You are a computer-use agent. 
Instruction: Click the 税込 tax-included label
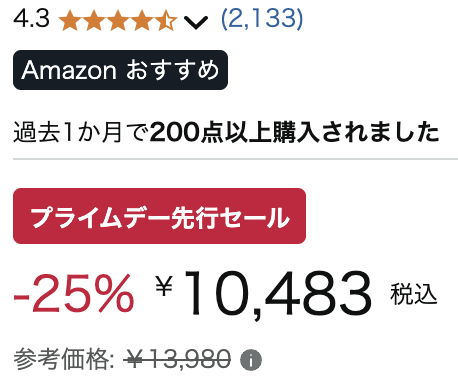(x=413, y=294)
